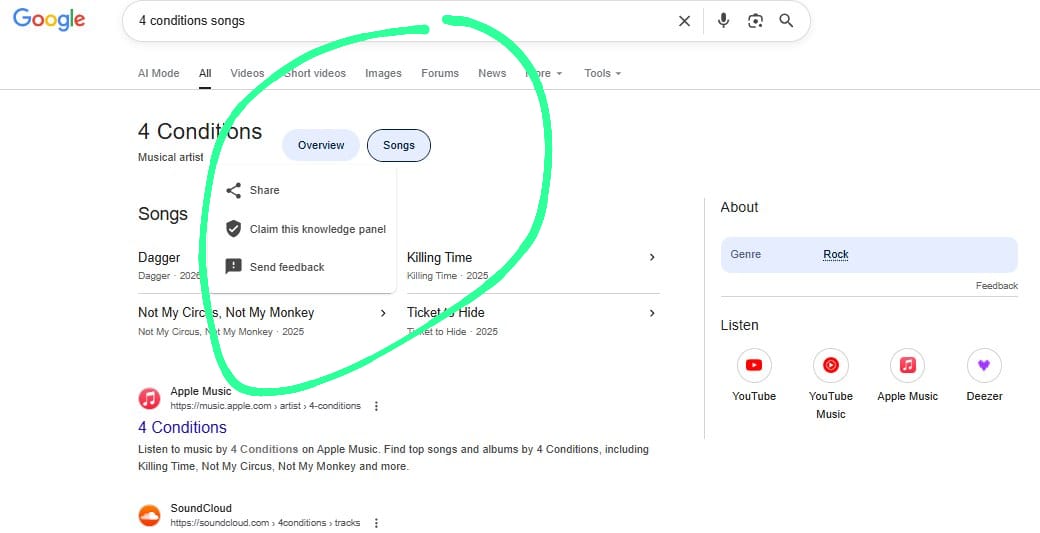The height and width of the screenshot is (533, 1040).
Task: Listen on Deezer icon
Action: [984, 366]
